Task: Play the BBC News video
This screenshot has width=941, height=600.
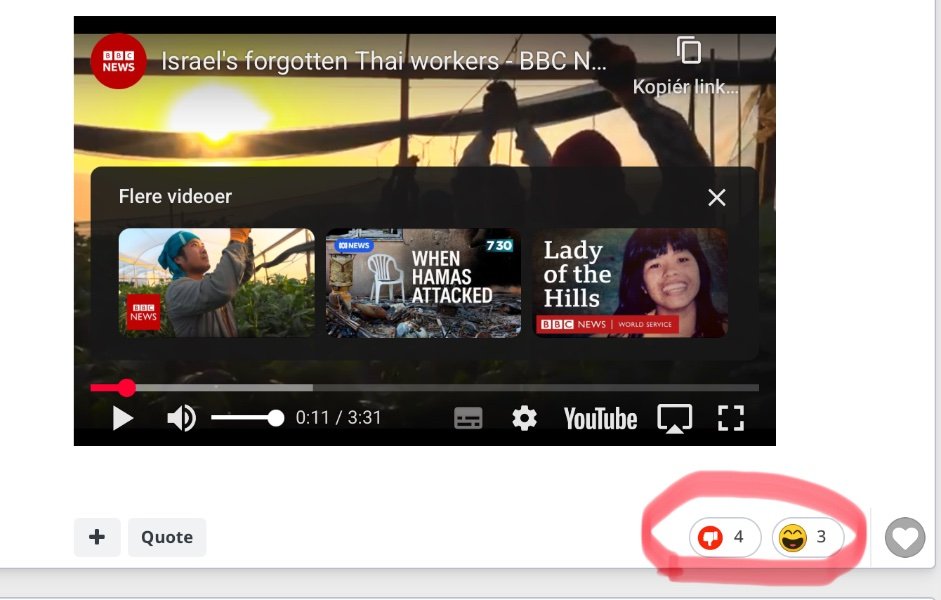Action: (x=123, y=418)
